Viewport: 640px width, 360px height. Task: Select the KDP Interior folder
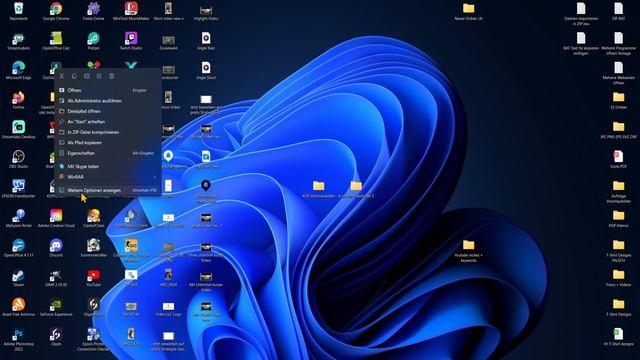(x=618, y=218)
